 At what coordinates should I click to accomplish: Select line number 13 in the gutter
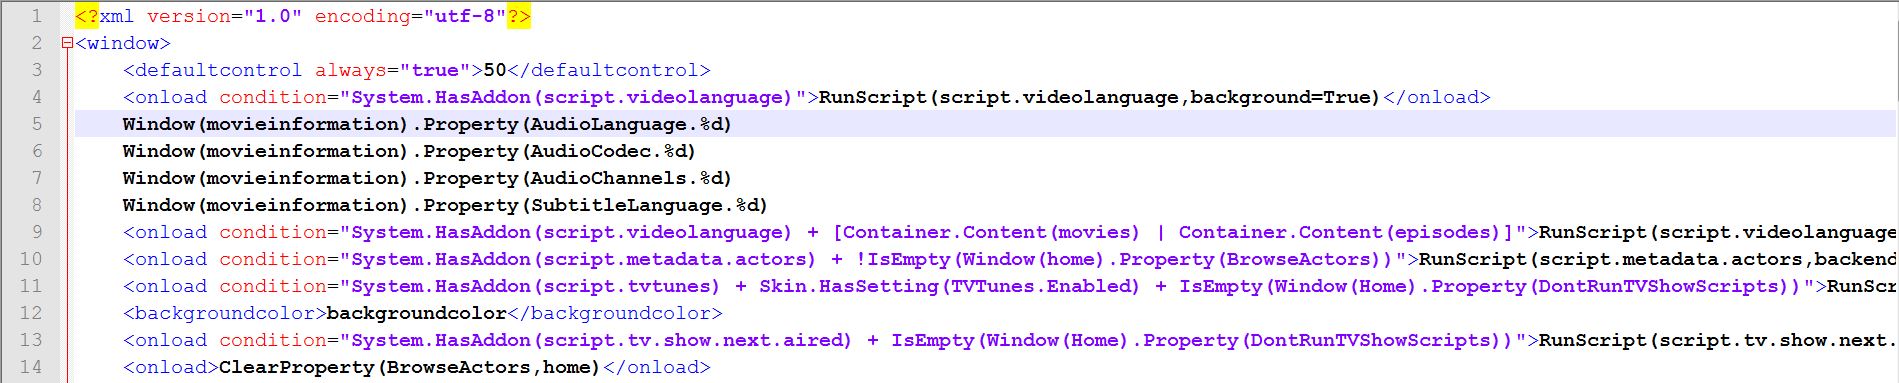click(31, 340)
